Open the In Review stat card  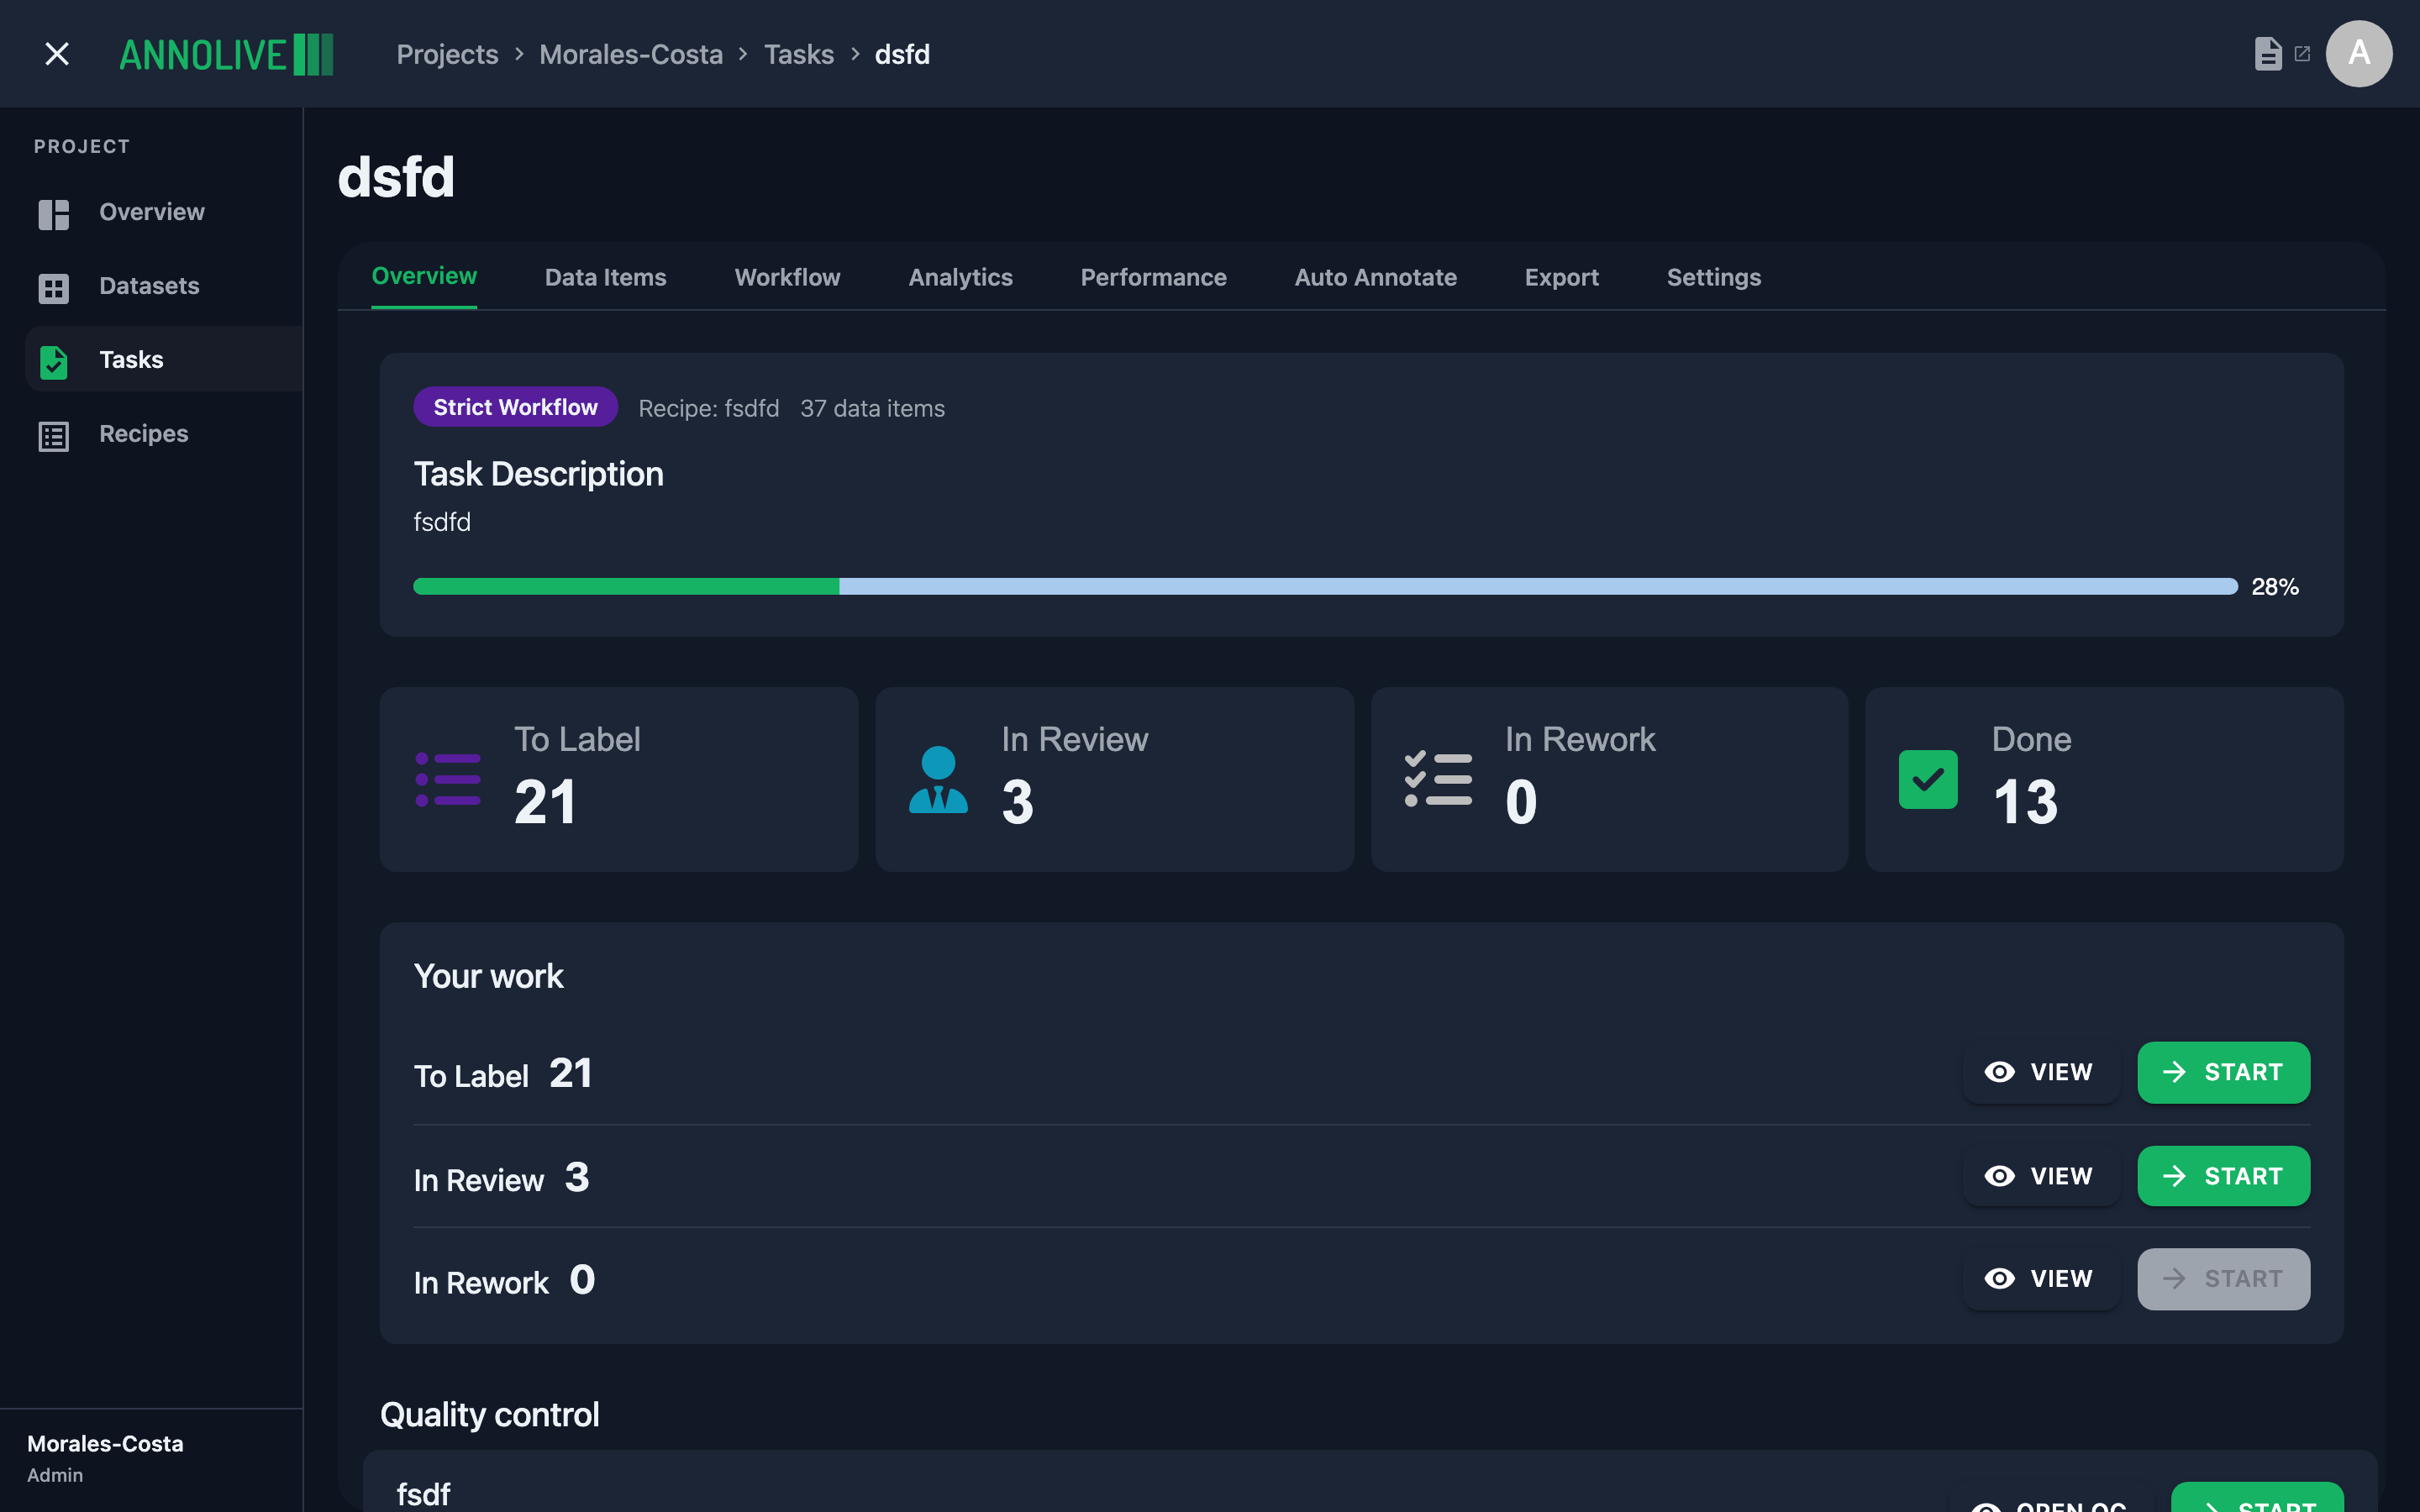tap(1114, 779)
